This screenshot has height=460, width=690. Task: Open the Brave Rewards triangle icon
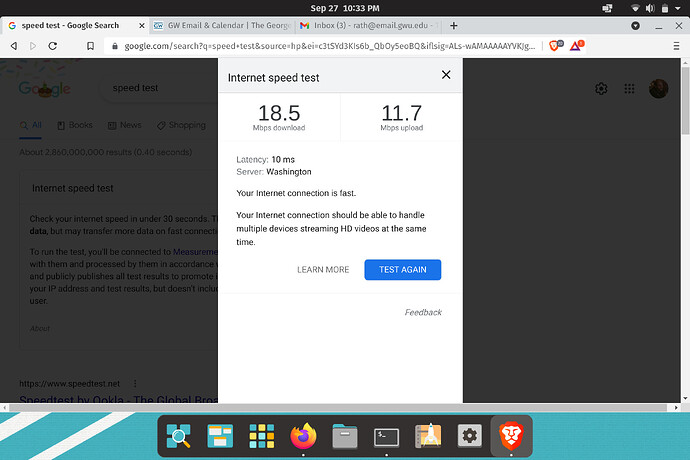tap(576, 45)
